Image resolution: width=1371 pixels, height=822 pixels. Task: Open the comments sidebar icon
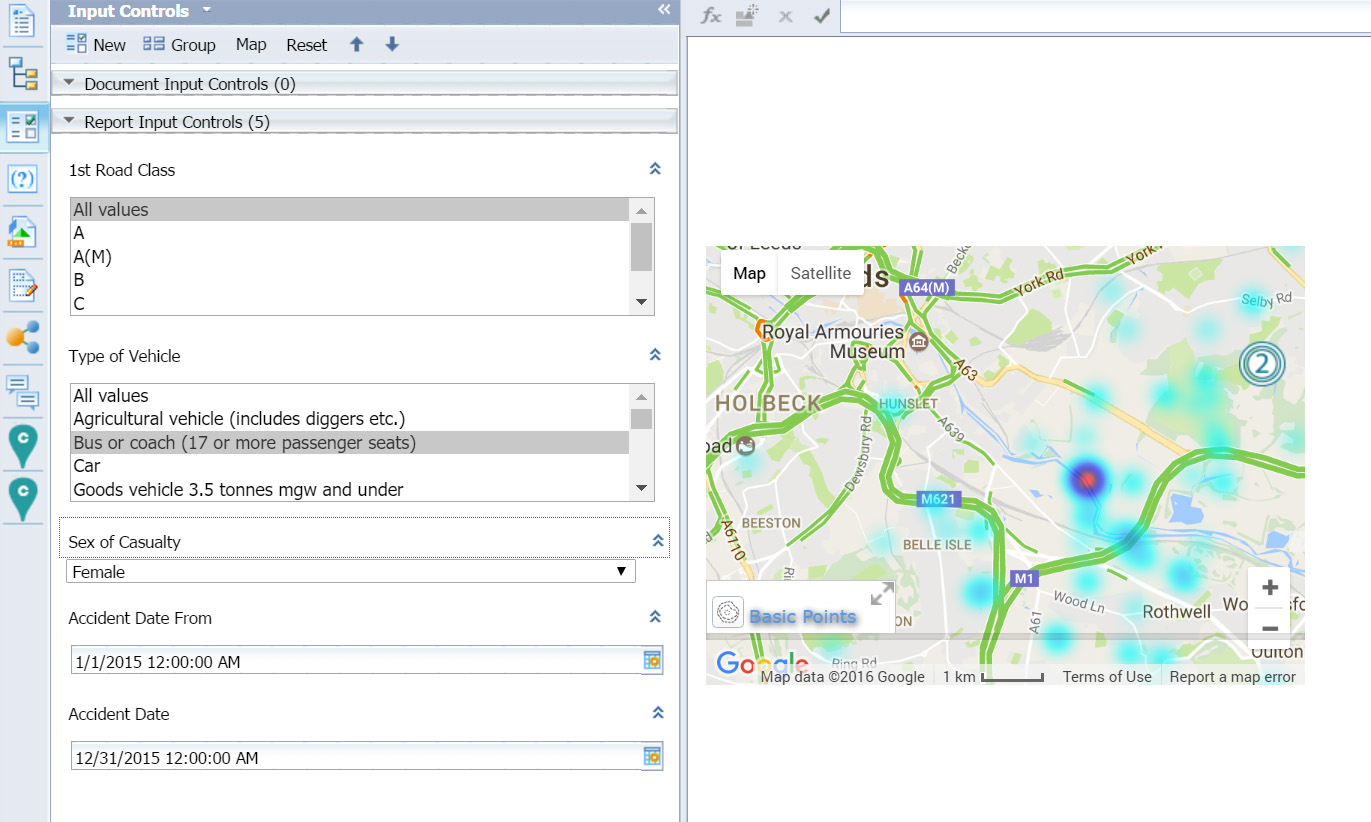pyautogui.click(x=22, y=391)
